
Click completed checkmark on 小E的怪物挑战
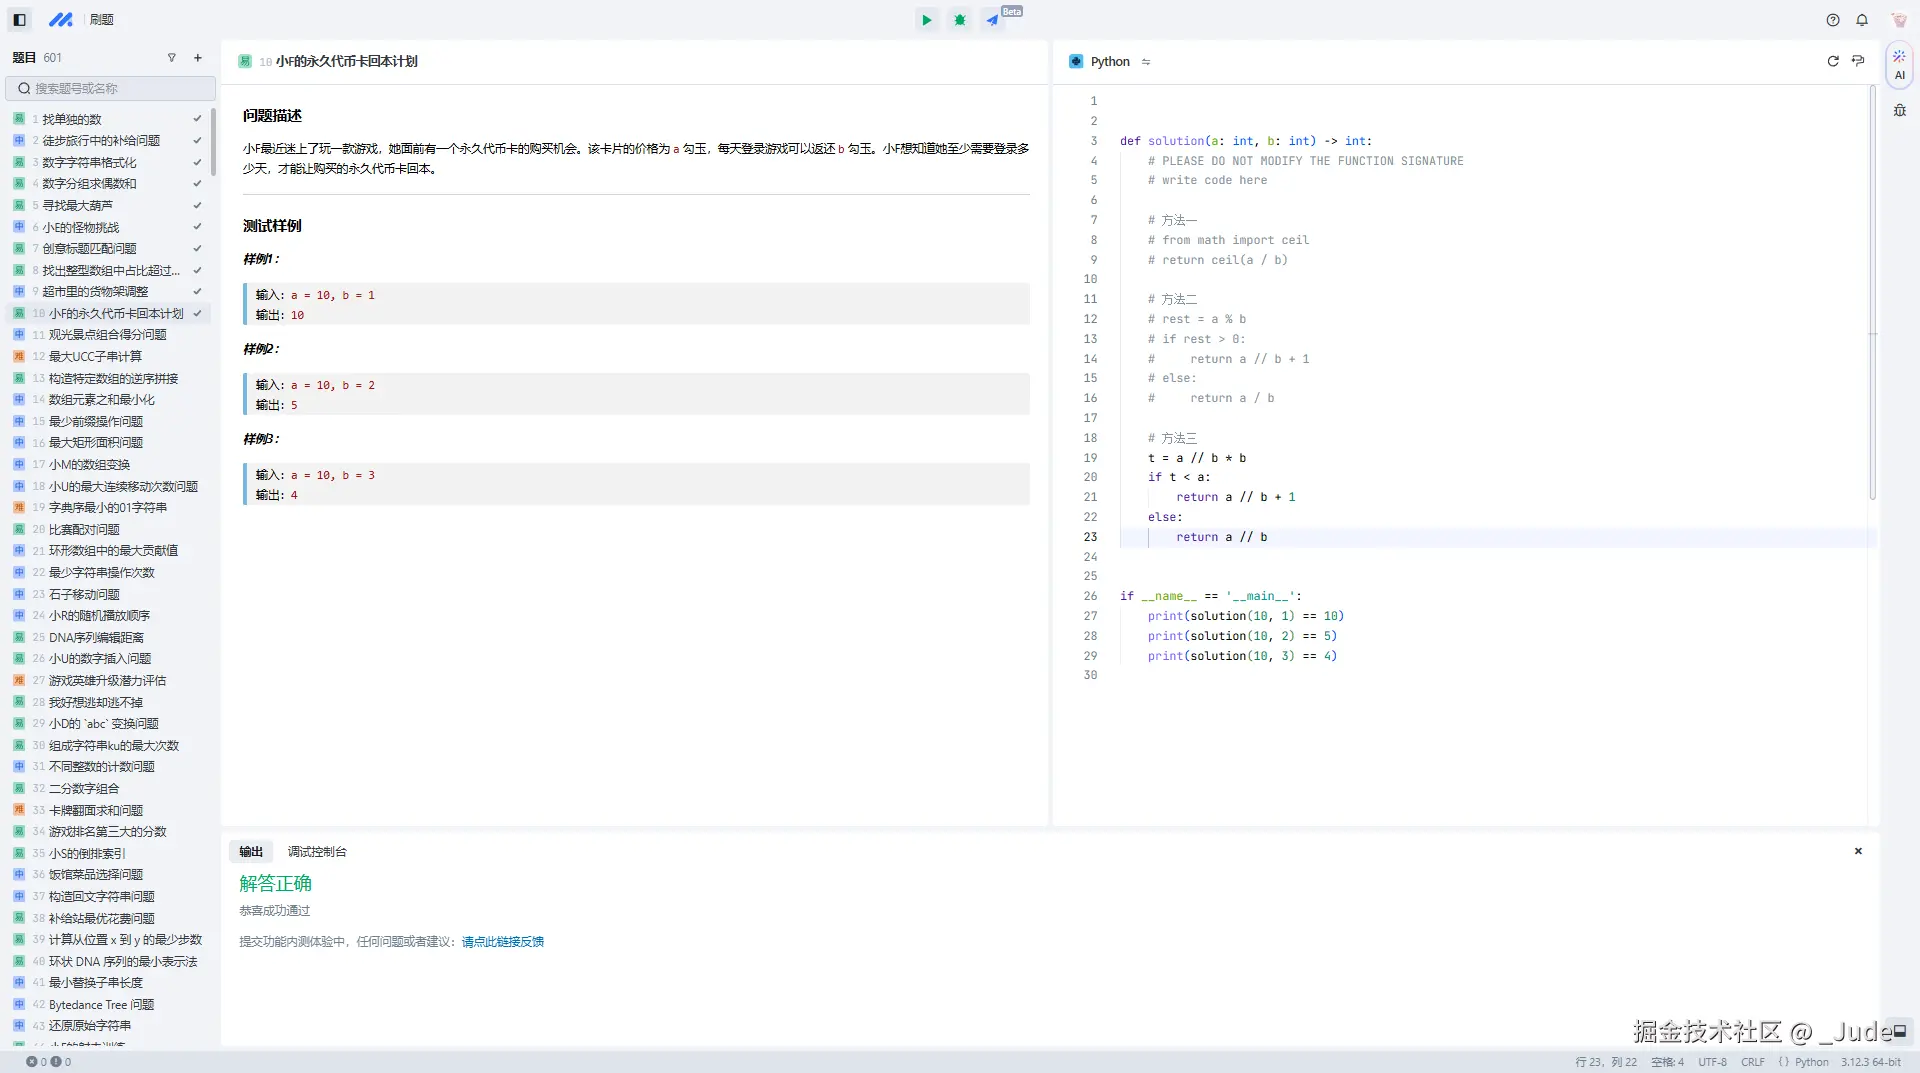pos(197,227)
